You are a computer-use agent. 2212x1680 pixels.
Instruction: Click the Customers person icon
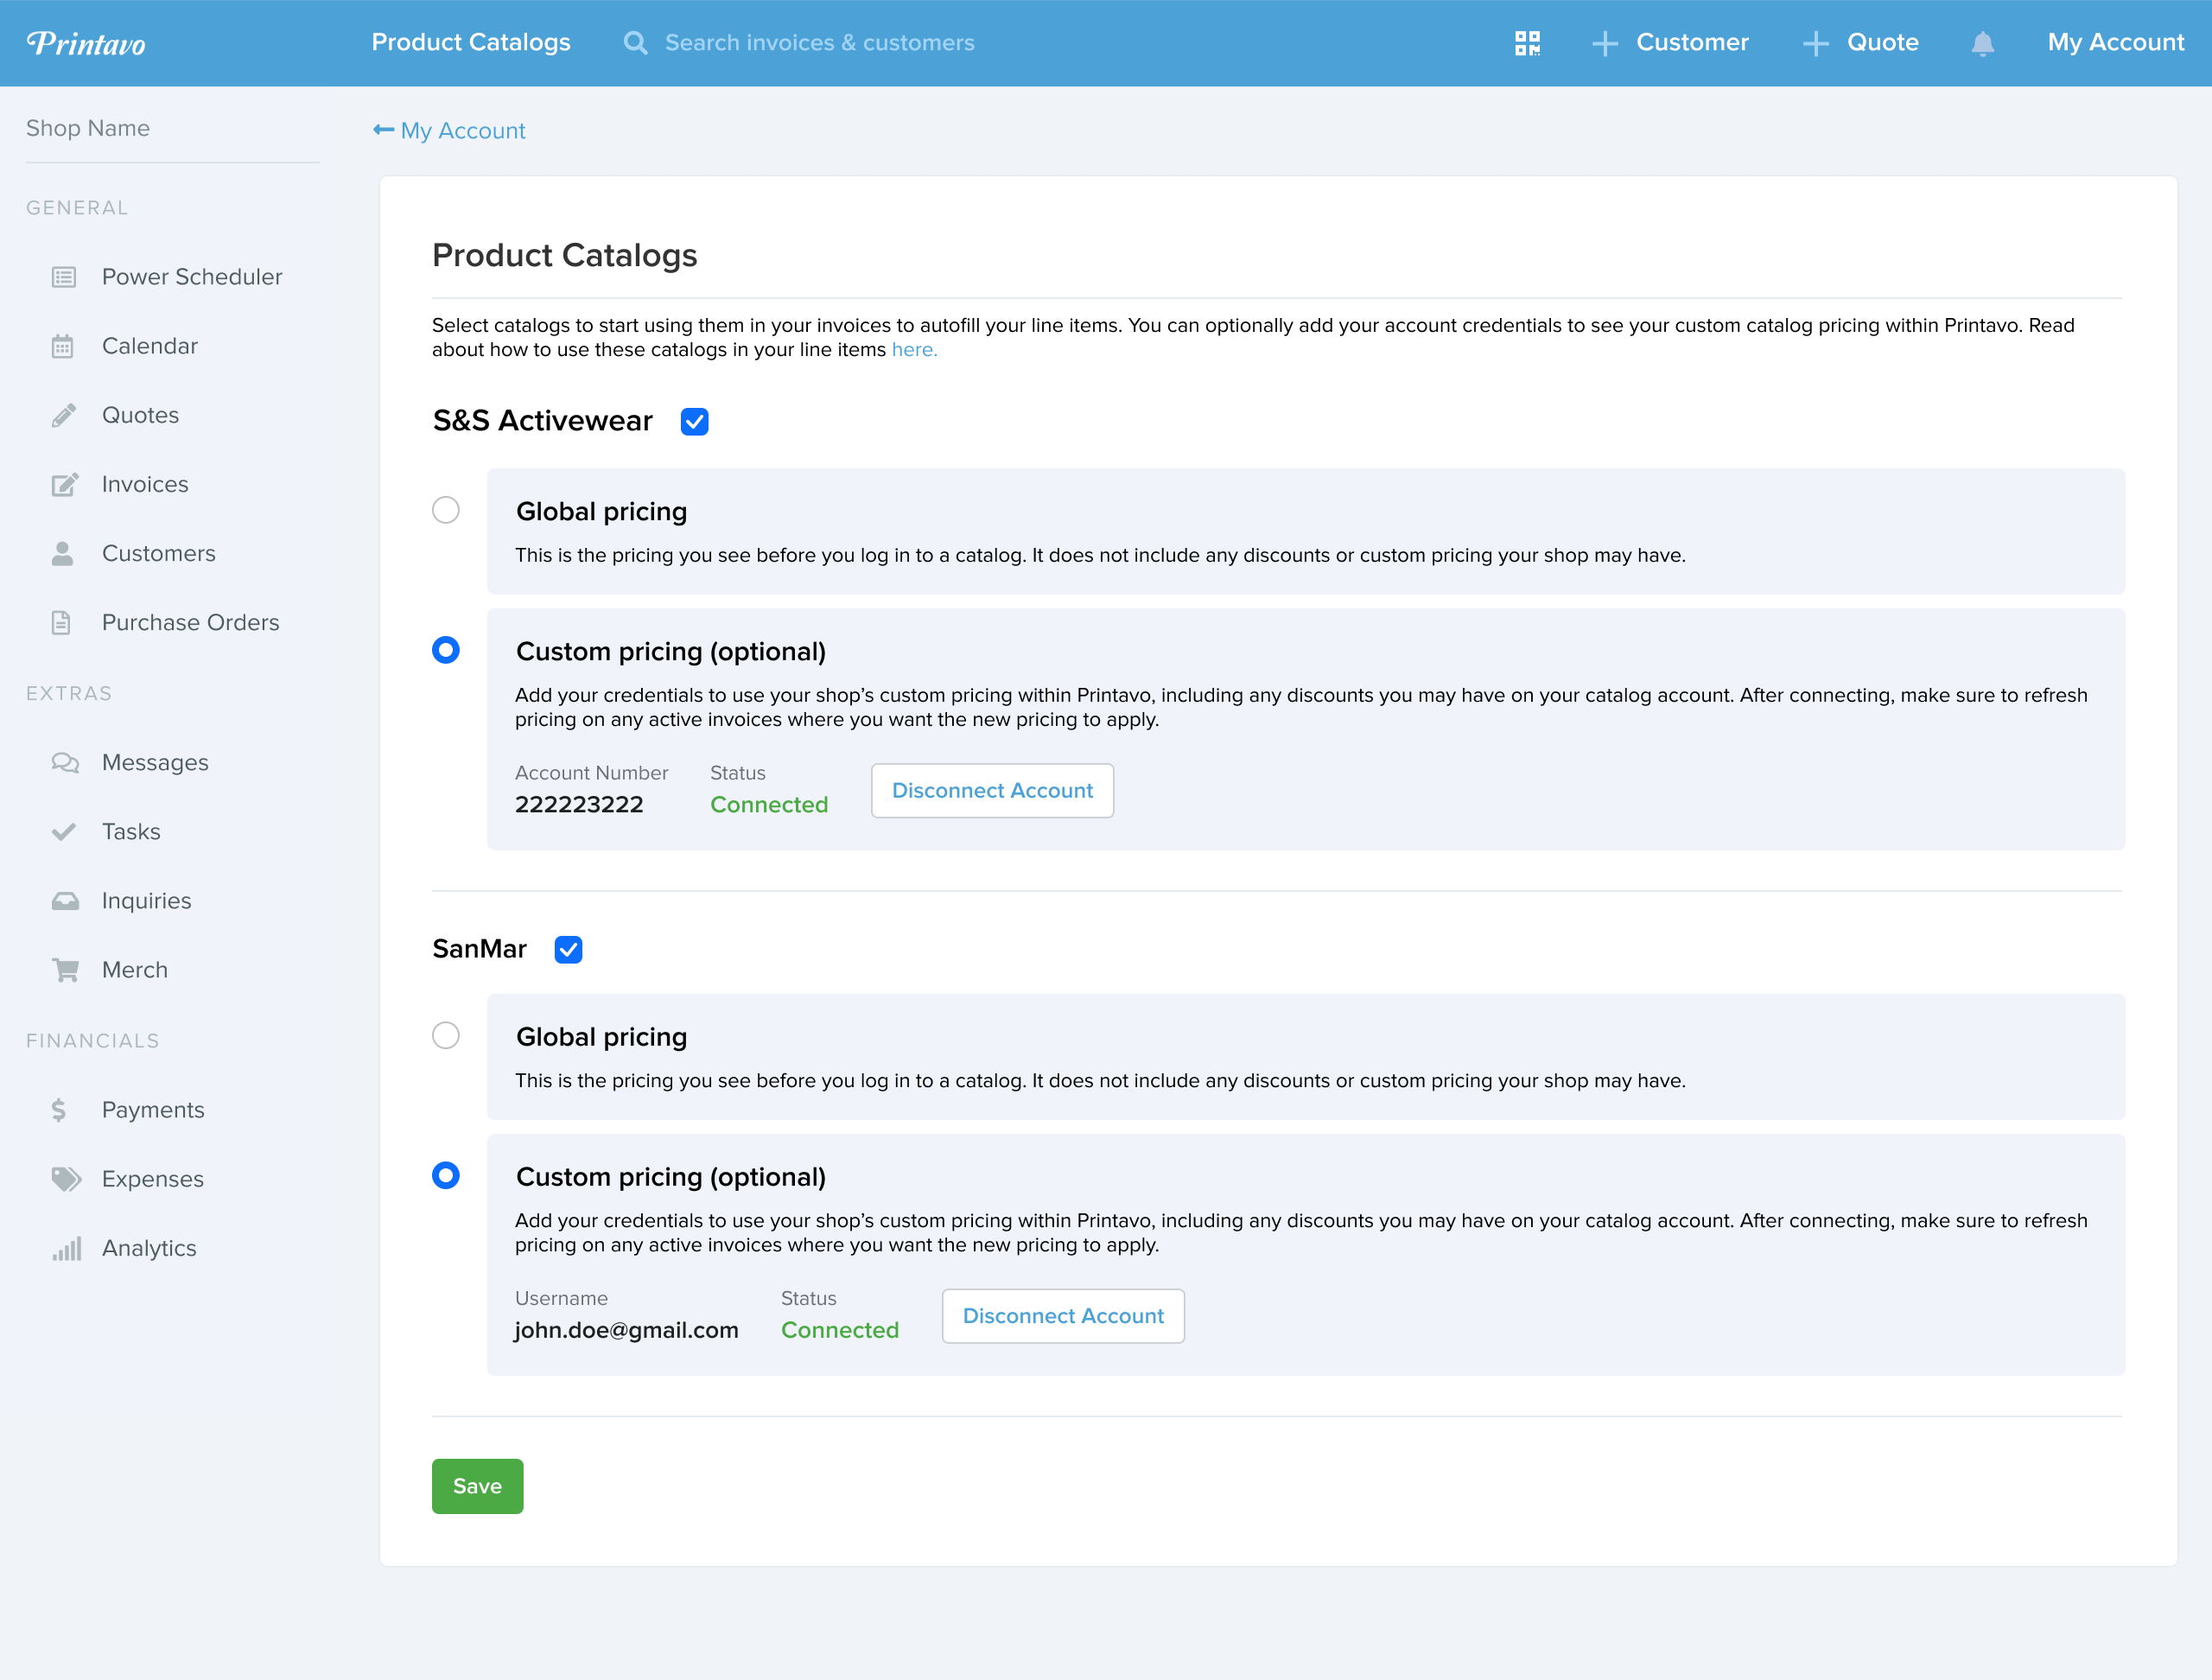pos(63,553)
